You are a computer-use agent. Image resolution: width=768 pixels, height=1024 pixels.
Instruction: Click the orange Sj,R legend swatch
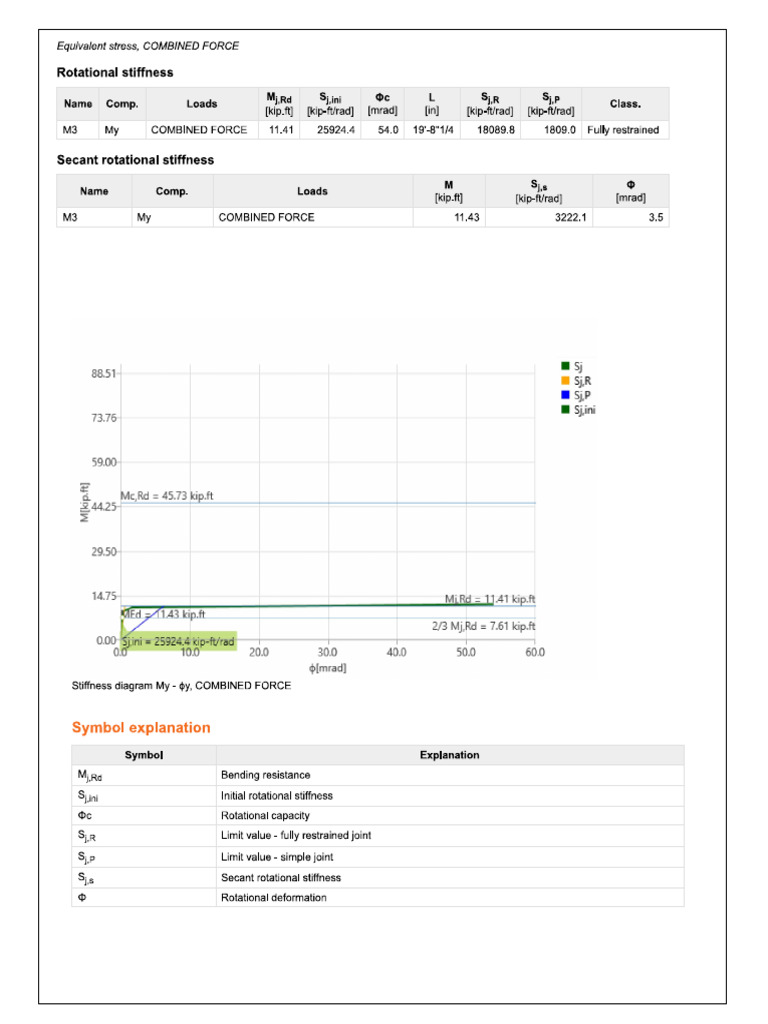[566, 381]
